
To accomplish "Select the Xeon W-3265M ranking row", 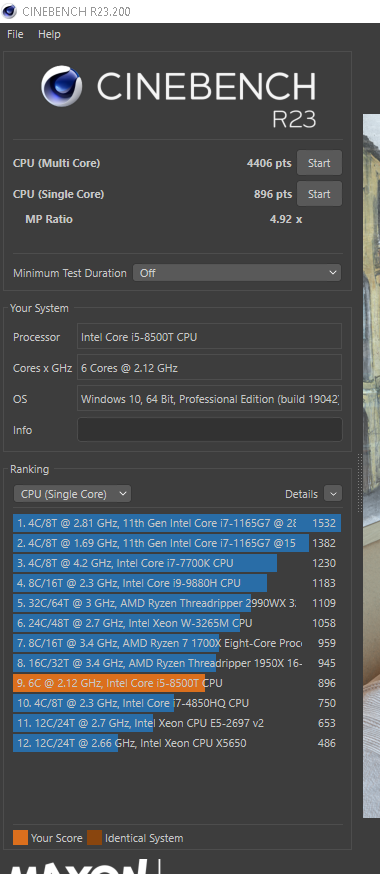I will coord(177,623).
